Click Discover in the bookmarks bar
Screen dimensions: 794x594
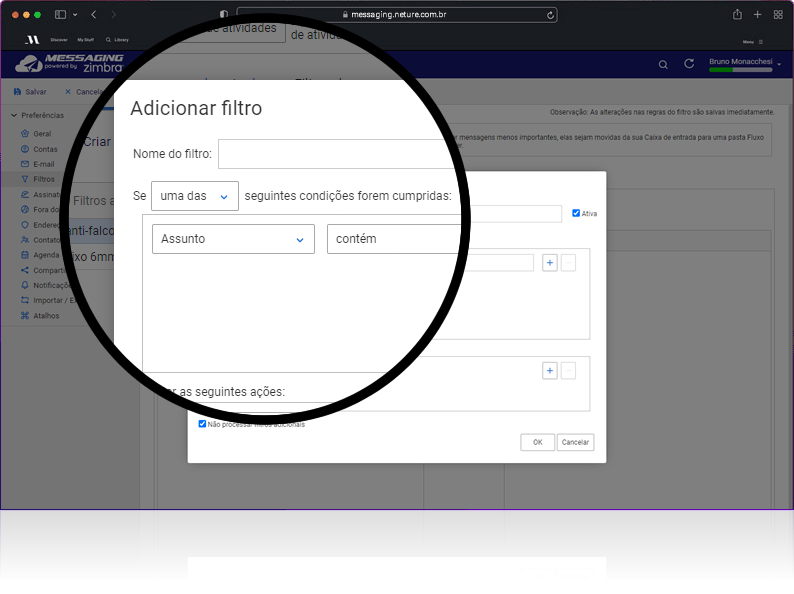pyautogui.click(x=59, y=39)
